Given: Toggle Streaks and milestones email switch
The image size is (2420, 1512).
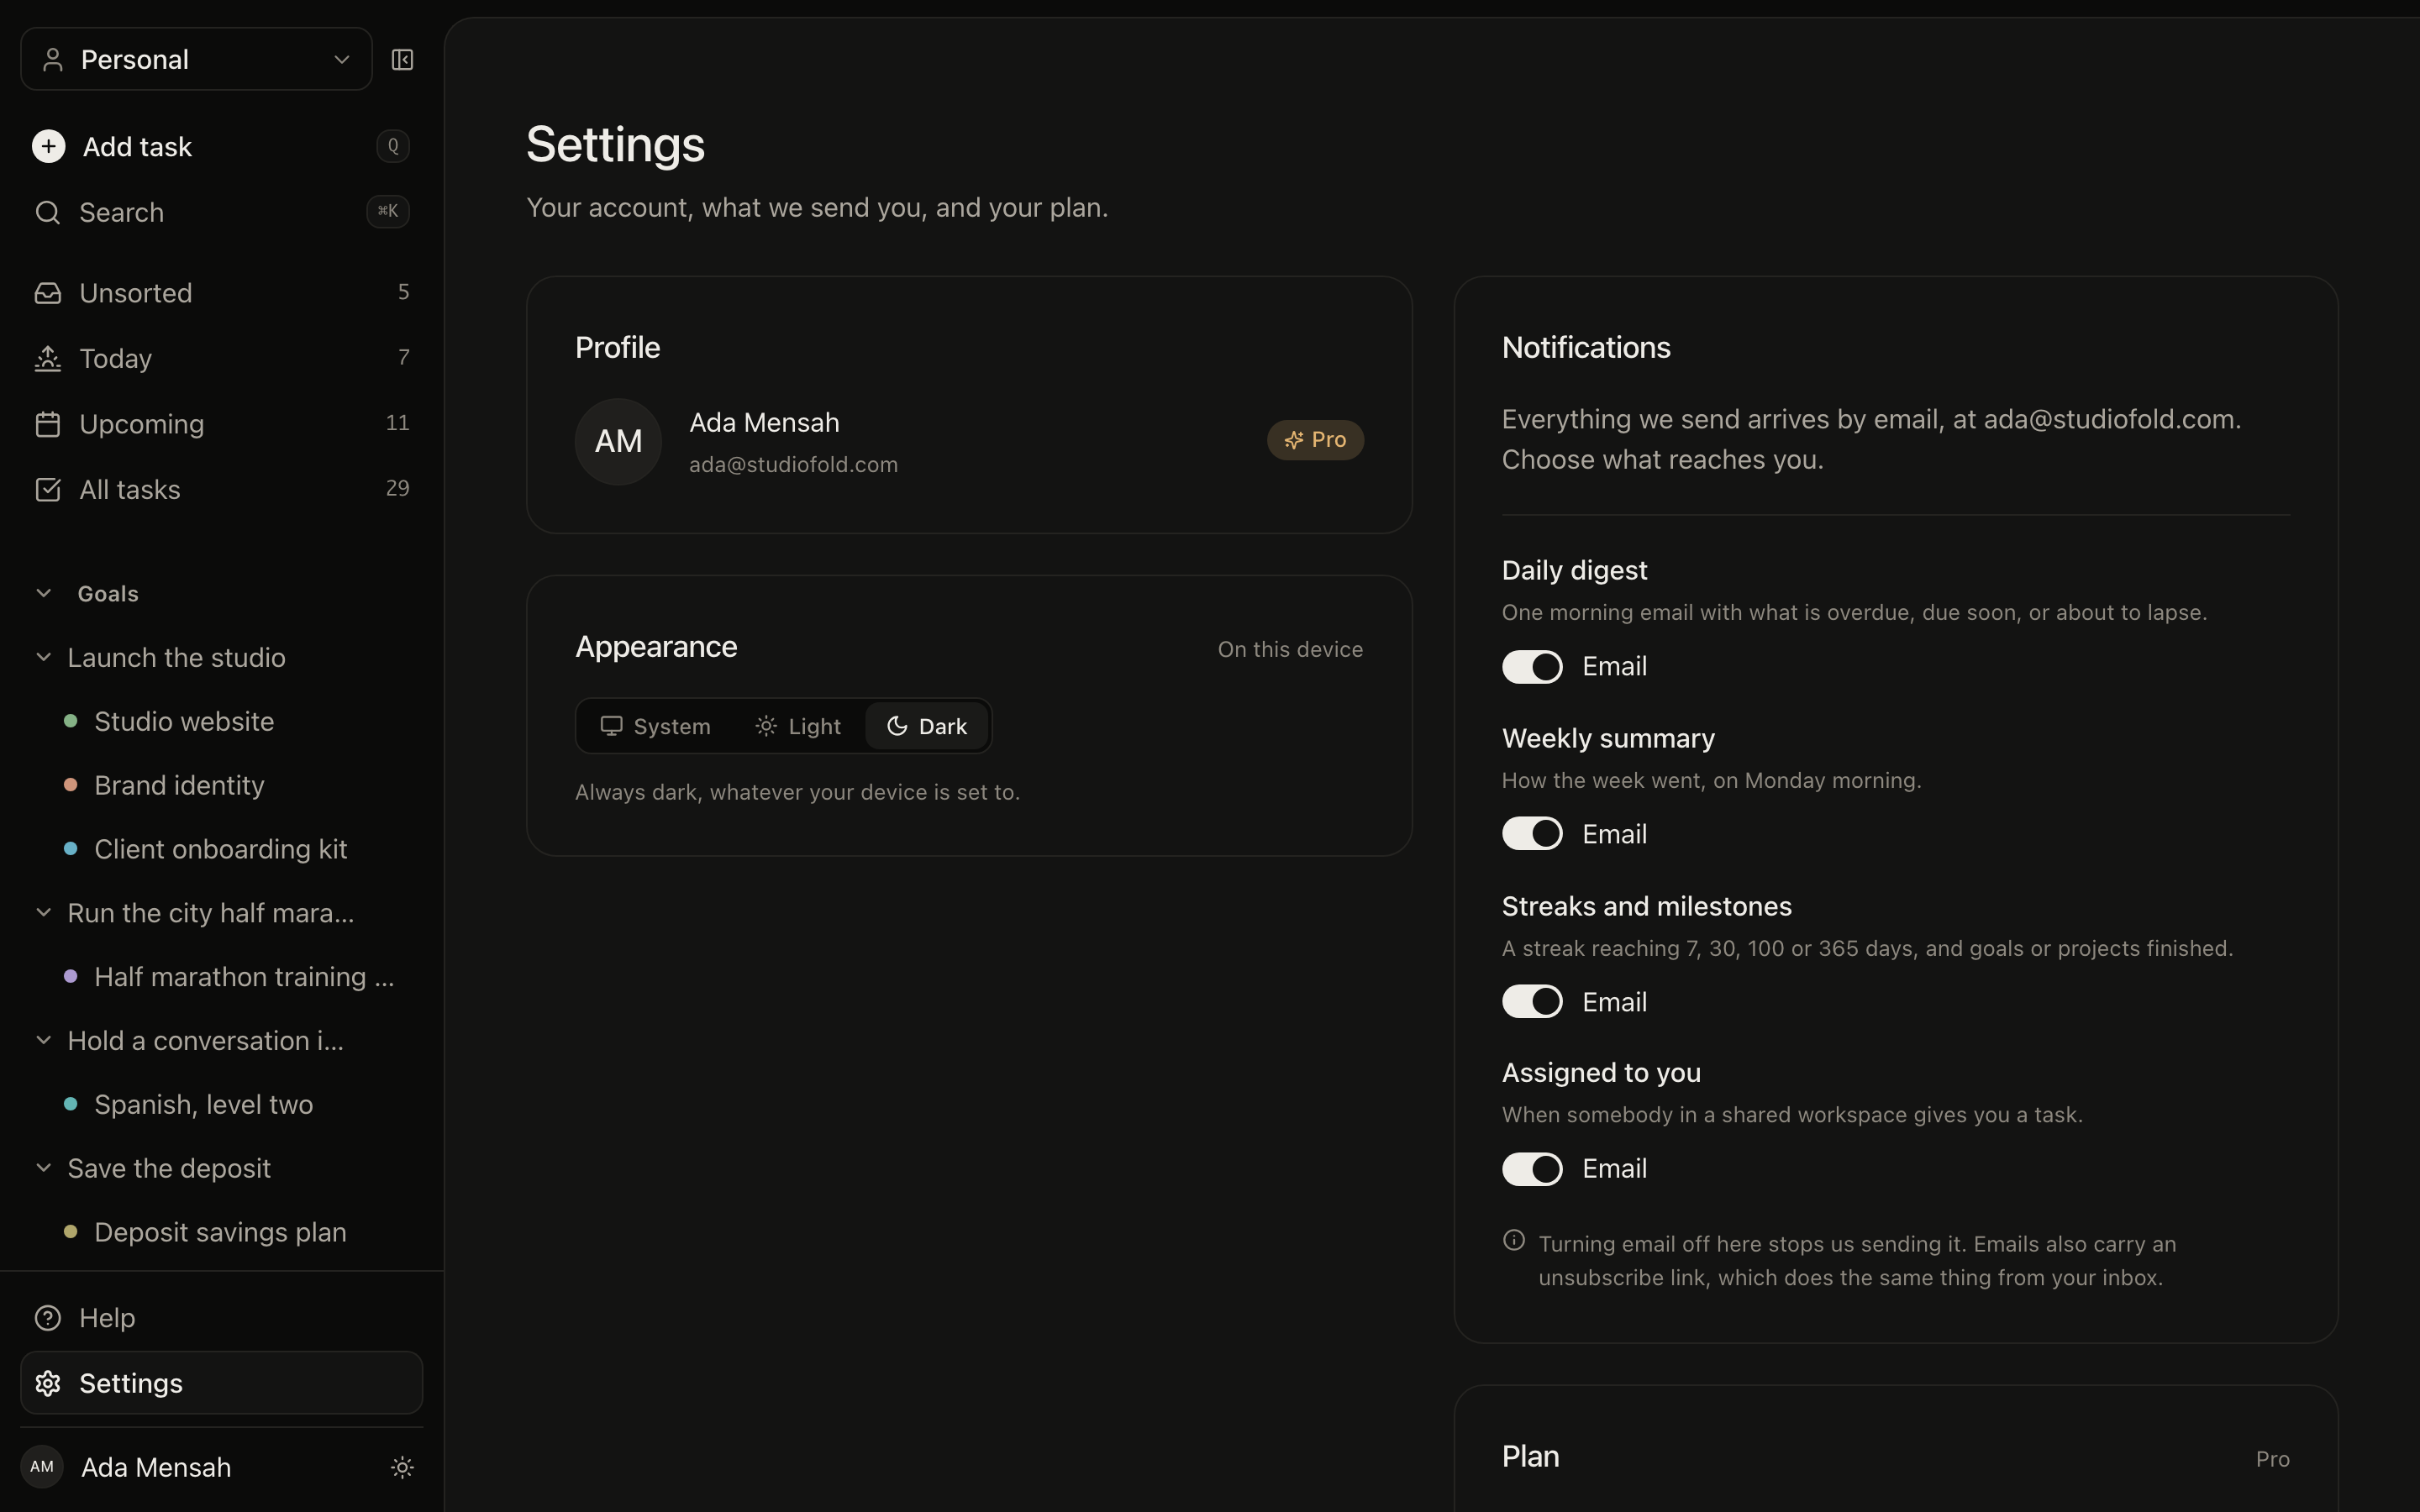Looking at the screenshot, I should (1532, 1002).
